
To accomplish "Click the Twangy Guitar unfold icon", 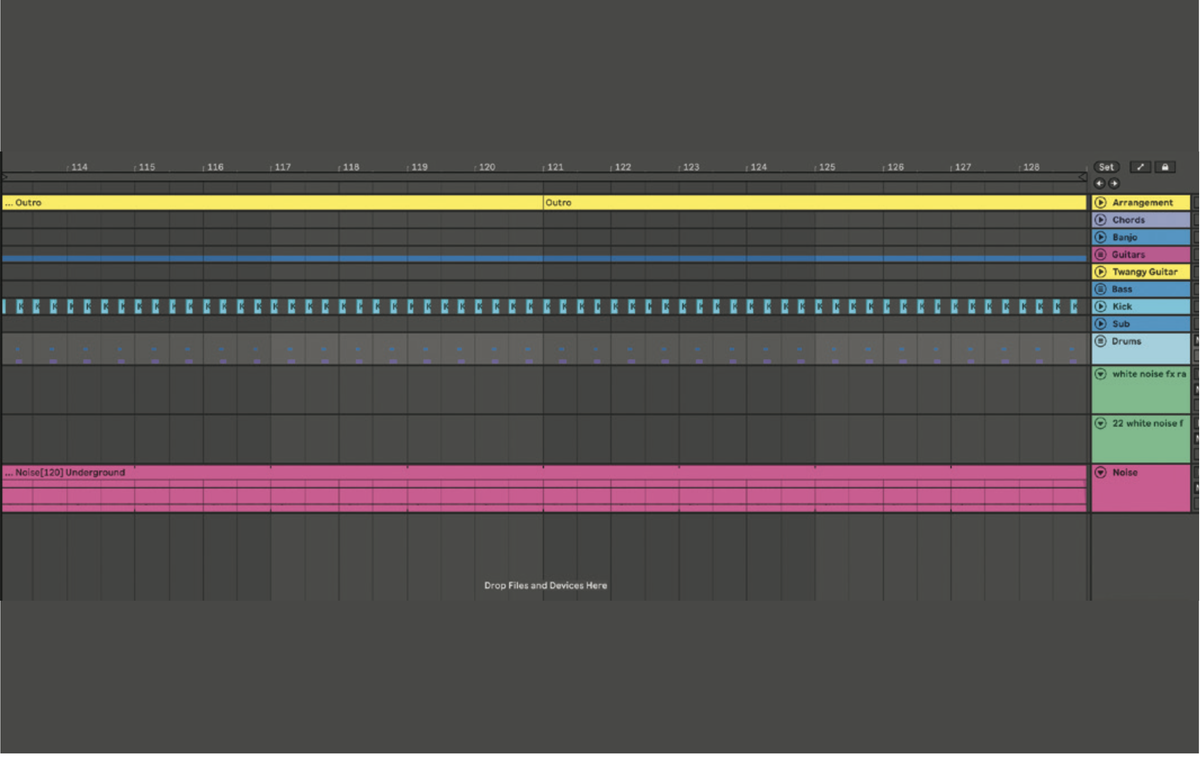I will click(1100, 271).
